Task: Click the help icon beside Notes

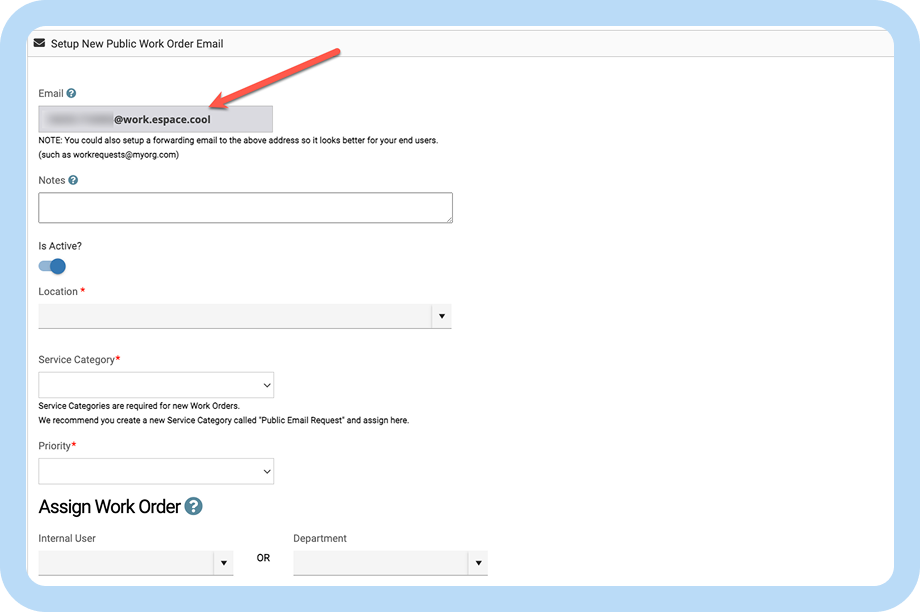Action: (x=73, y=181)
